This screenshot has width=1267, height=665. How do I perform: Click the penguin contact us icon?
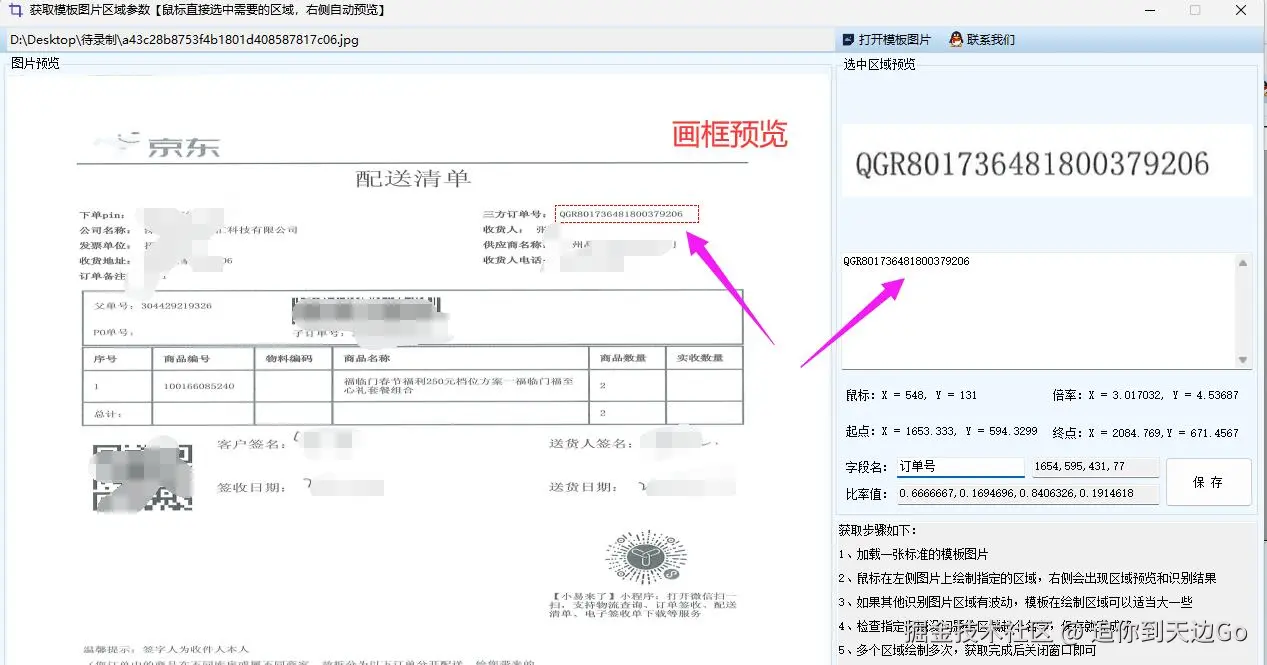pos(956,40)
